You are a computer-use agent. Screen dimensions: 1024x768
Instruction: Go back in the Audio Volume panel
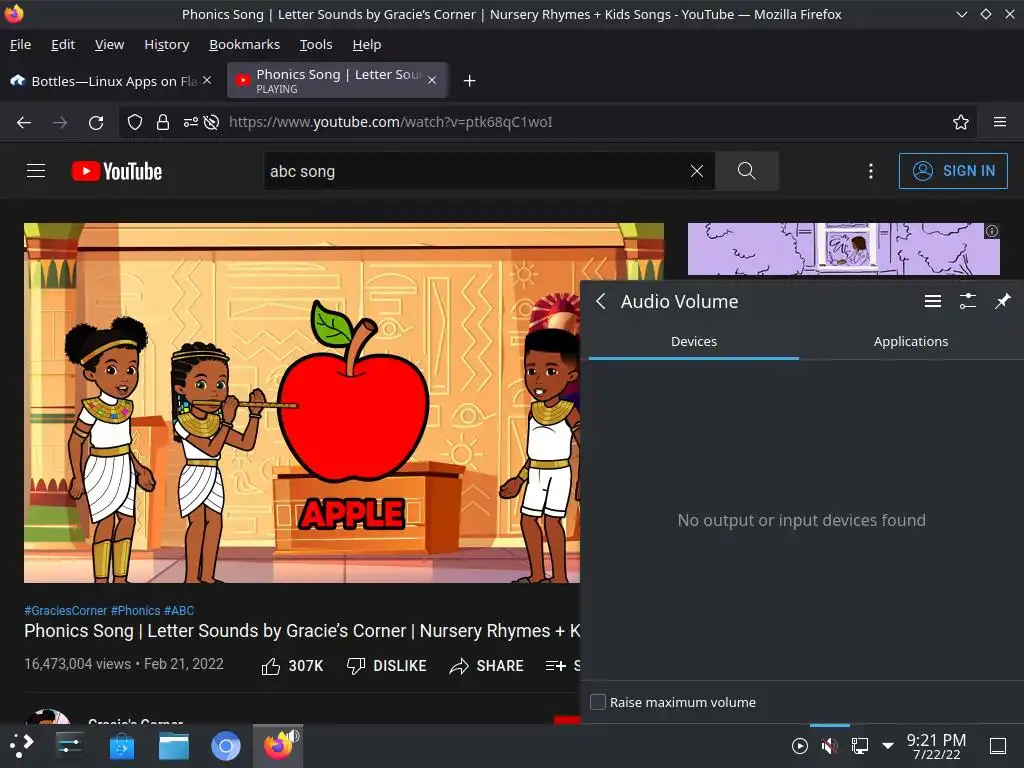tap(601, 301)
